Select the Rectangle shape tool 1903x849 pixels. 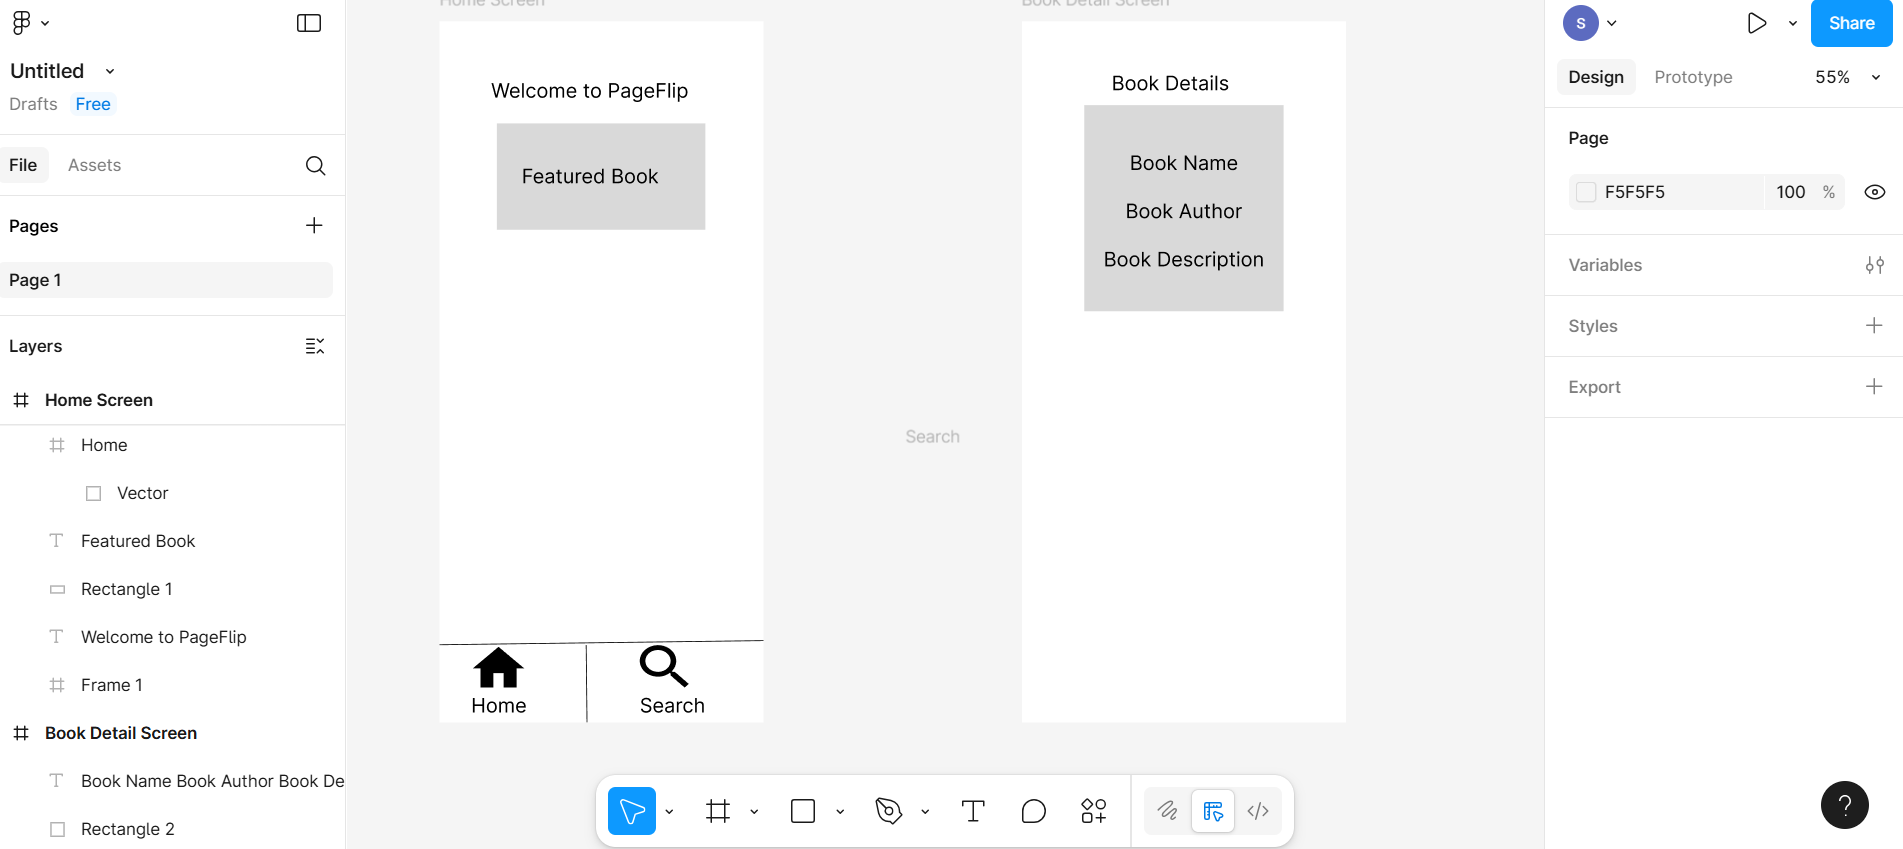pyautogui.click(x=802, y=811)
